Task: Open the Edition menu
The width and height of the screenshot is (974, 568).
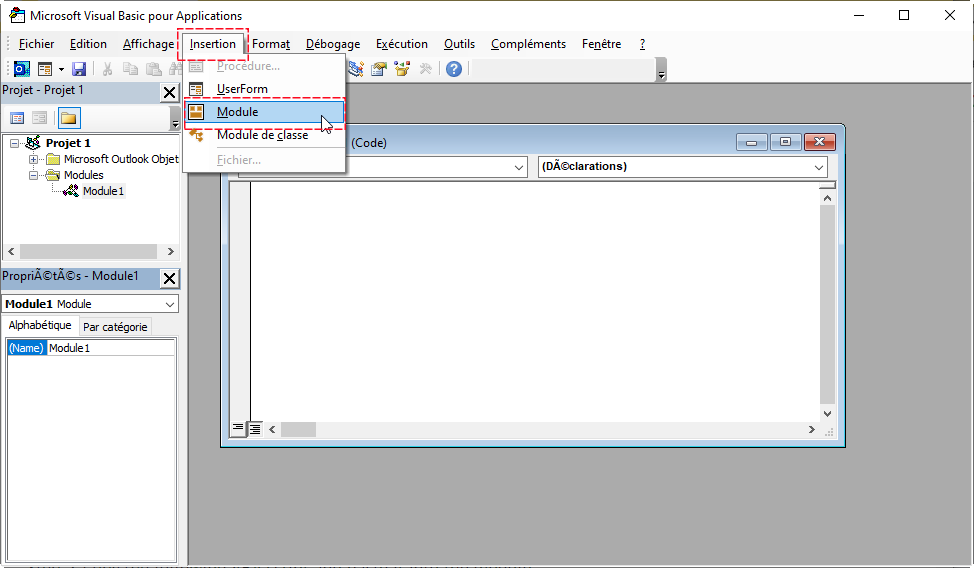Action: (88, 44)
